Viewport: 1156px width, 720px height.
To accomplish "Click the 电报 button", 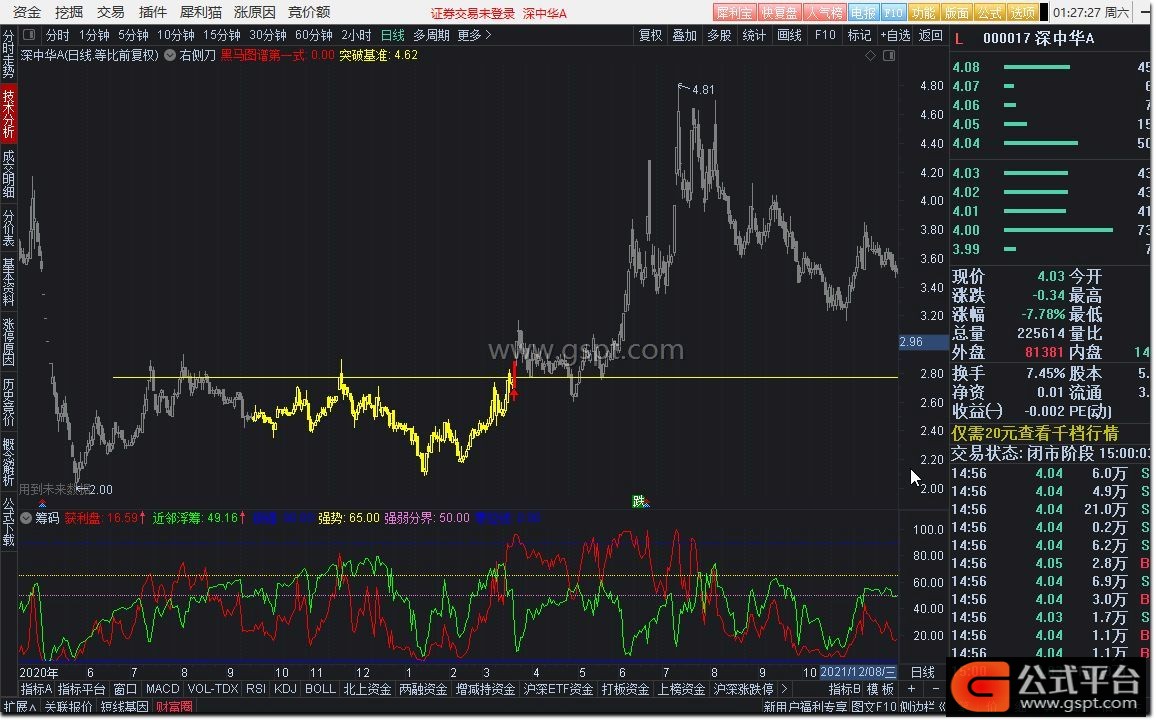I will 863,13.
